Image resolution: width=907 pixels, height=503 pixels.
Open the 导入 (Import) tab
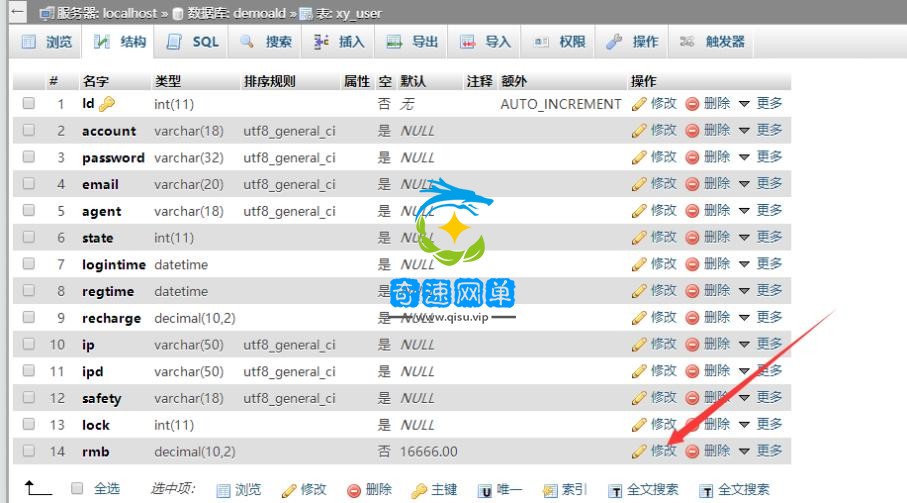pos(484,42)
